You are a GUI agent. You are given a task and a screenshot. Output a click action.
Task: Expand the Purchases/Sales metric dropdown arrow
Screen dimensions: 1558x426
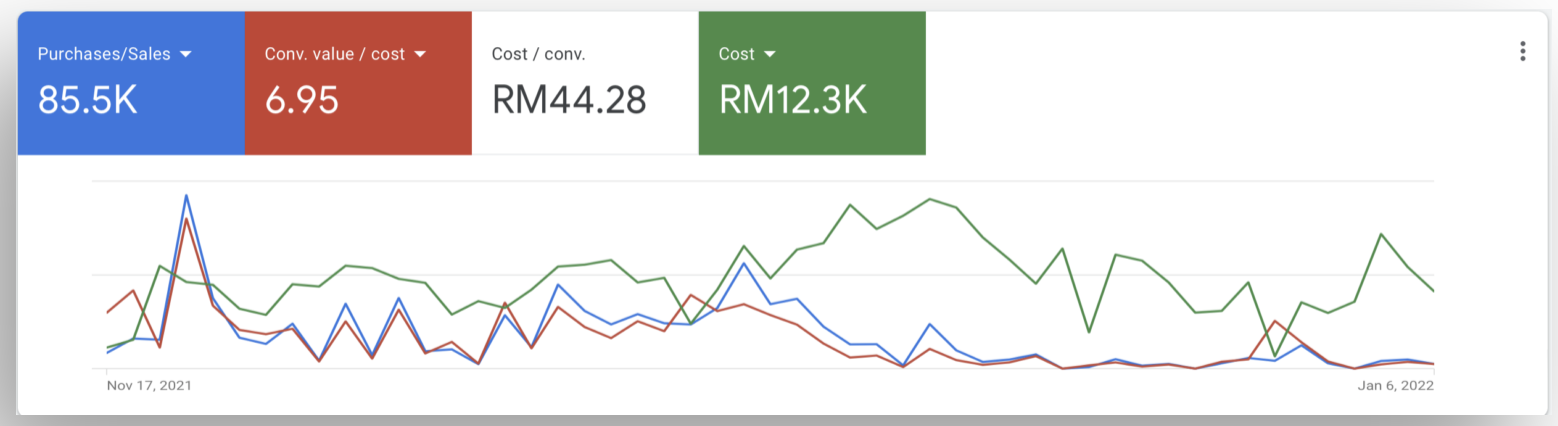coord(185,54)
